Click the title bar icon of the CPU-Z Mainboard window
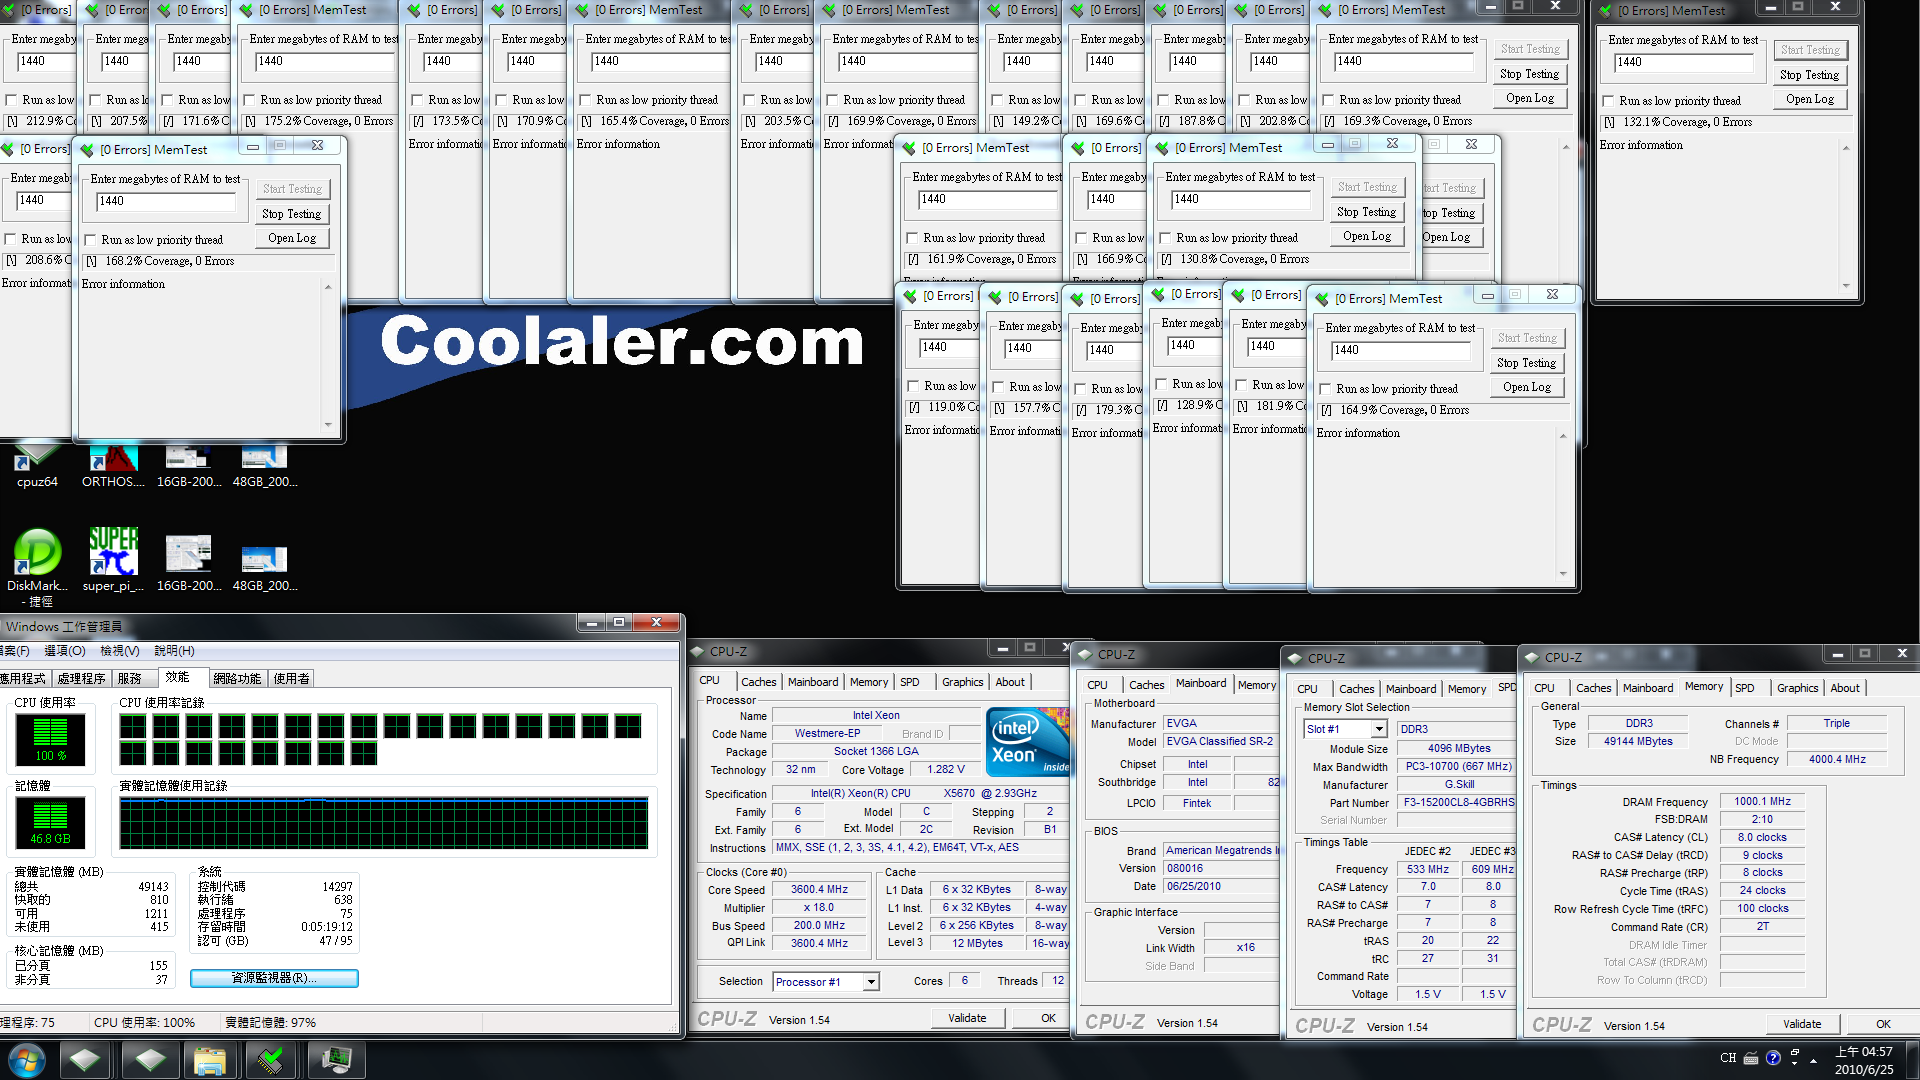This screenshot has width=1920, height=1080. pyautogui.click(x=1086, y=655)
